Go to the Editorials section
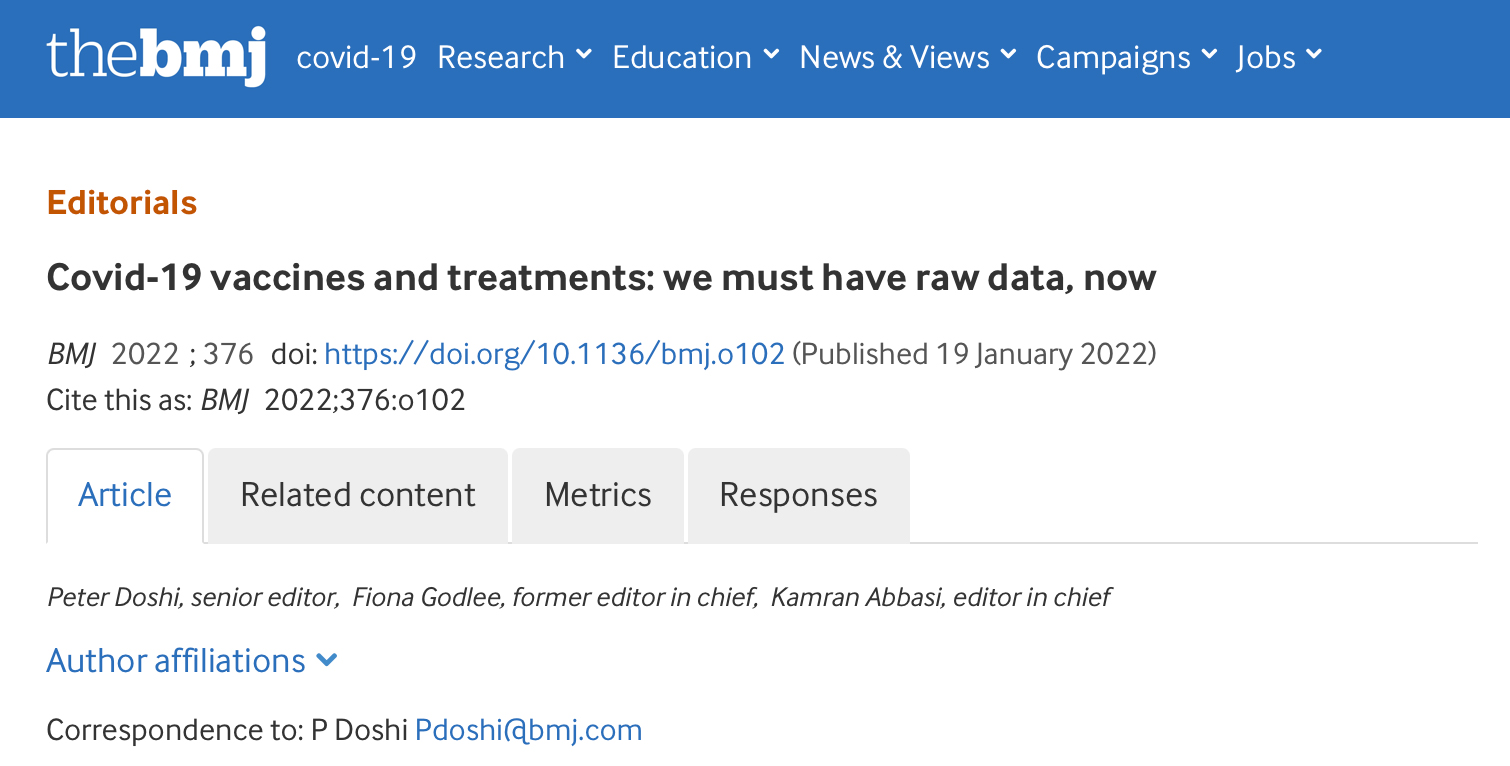This screenshot has width=1510, height=766. tap(122, 203)
